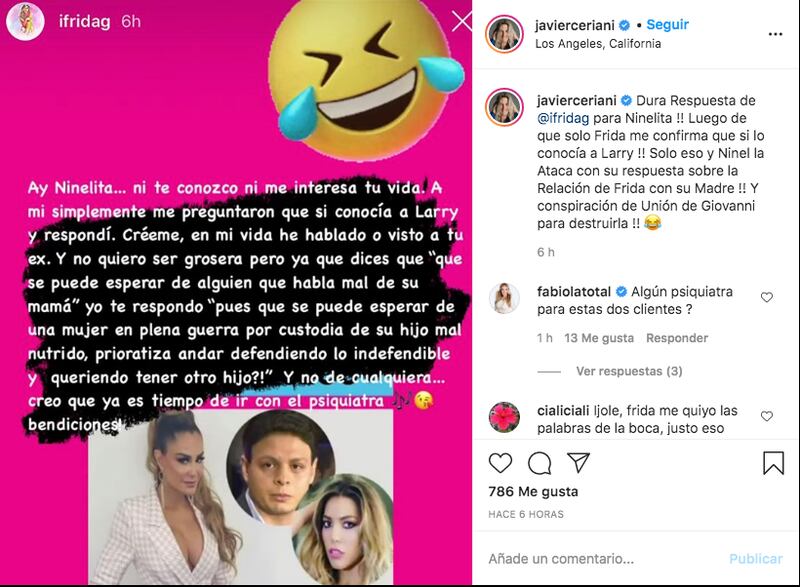
Task: Open cialiciali's flower avatar
Action: 504,417
